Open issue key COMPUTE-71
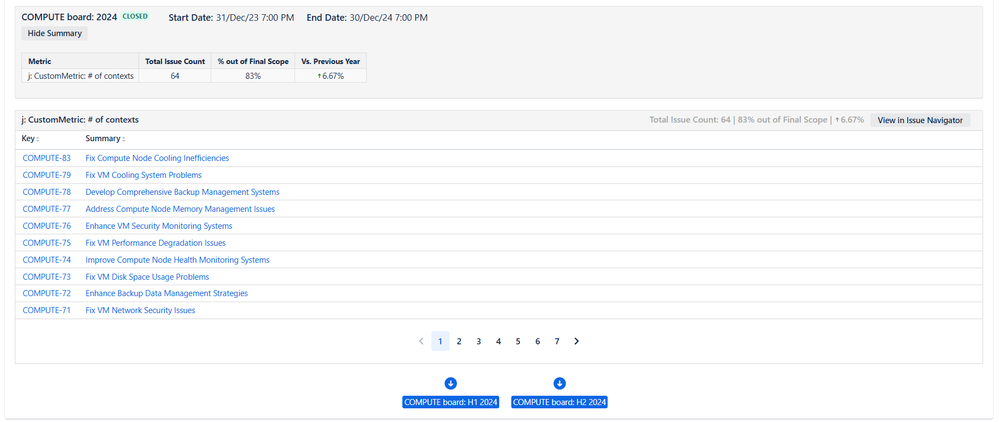Viewport: 999px width, 422px height. coord(47,310)
